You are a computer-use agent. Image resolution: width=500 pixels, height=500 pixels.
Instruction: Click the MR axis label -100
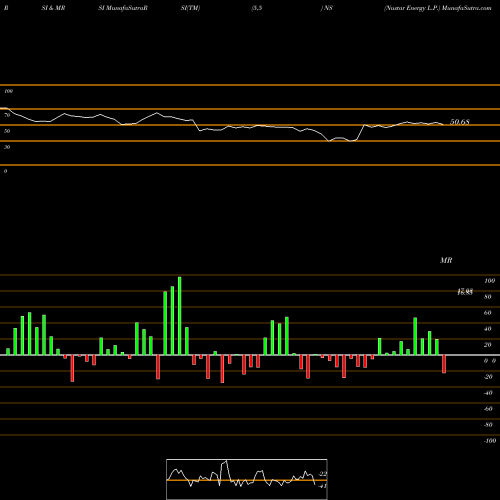pyautogui.click(x=490, y=441)
